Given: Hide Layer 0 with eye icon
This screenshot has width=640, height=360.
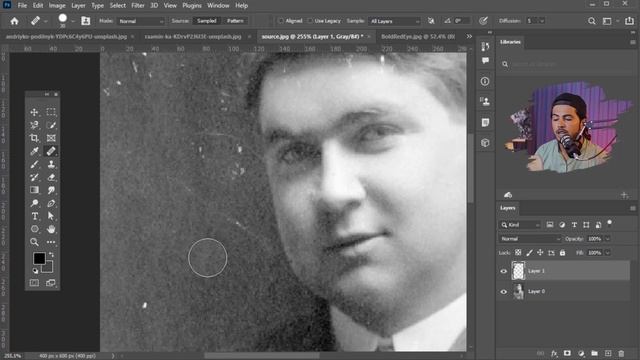Looking at the screenshot, I should (x=504, y=292).
